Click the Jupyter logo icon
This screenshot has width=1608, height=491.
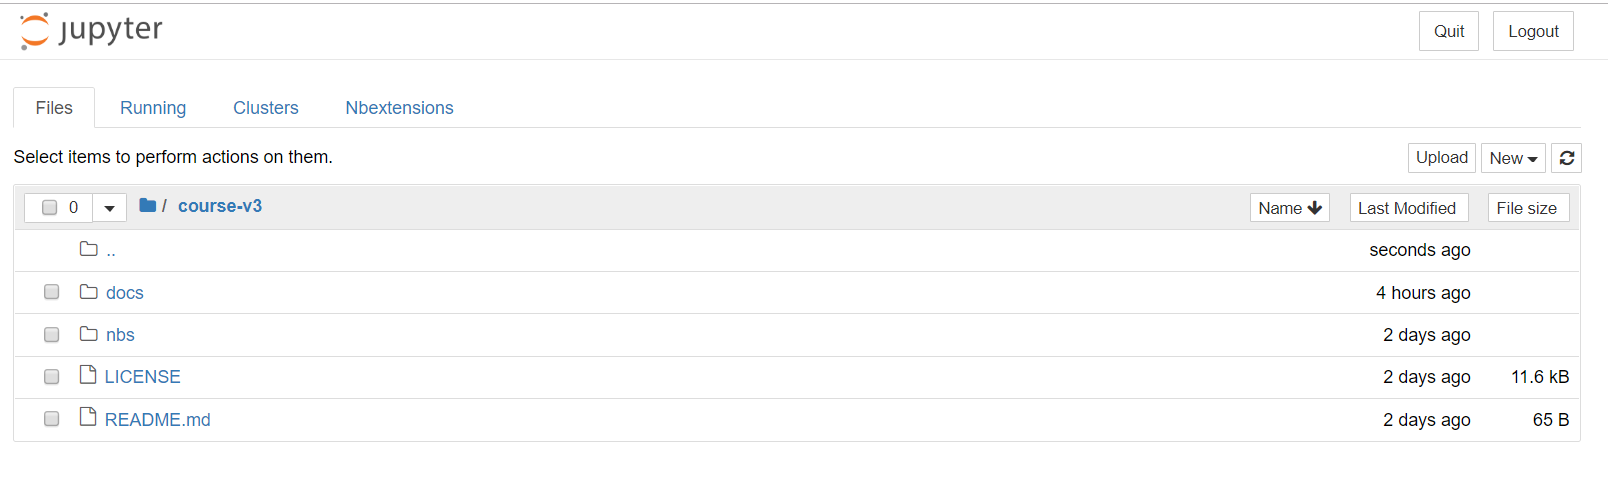(35, 31)
